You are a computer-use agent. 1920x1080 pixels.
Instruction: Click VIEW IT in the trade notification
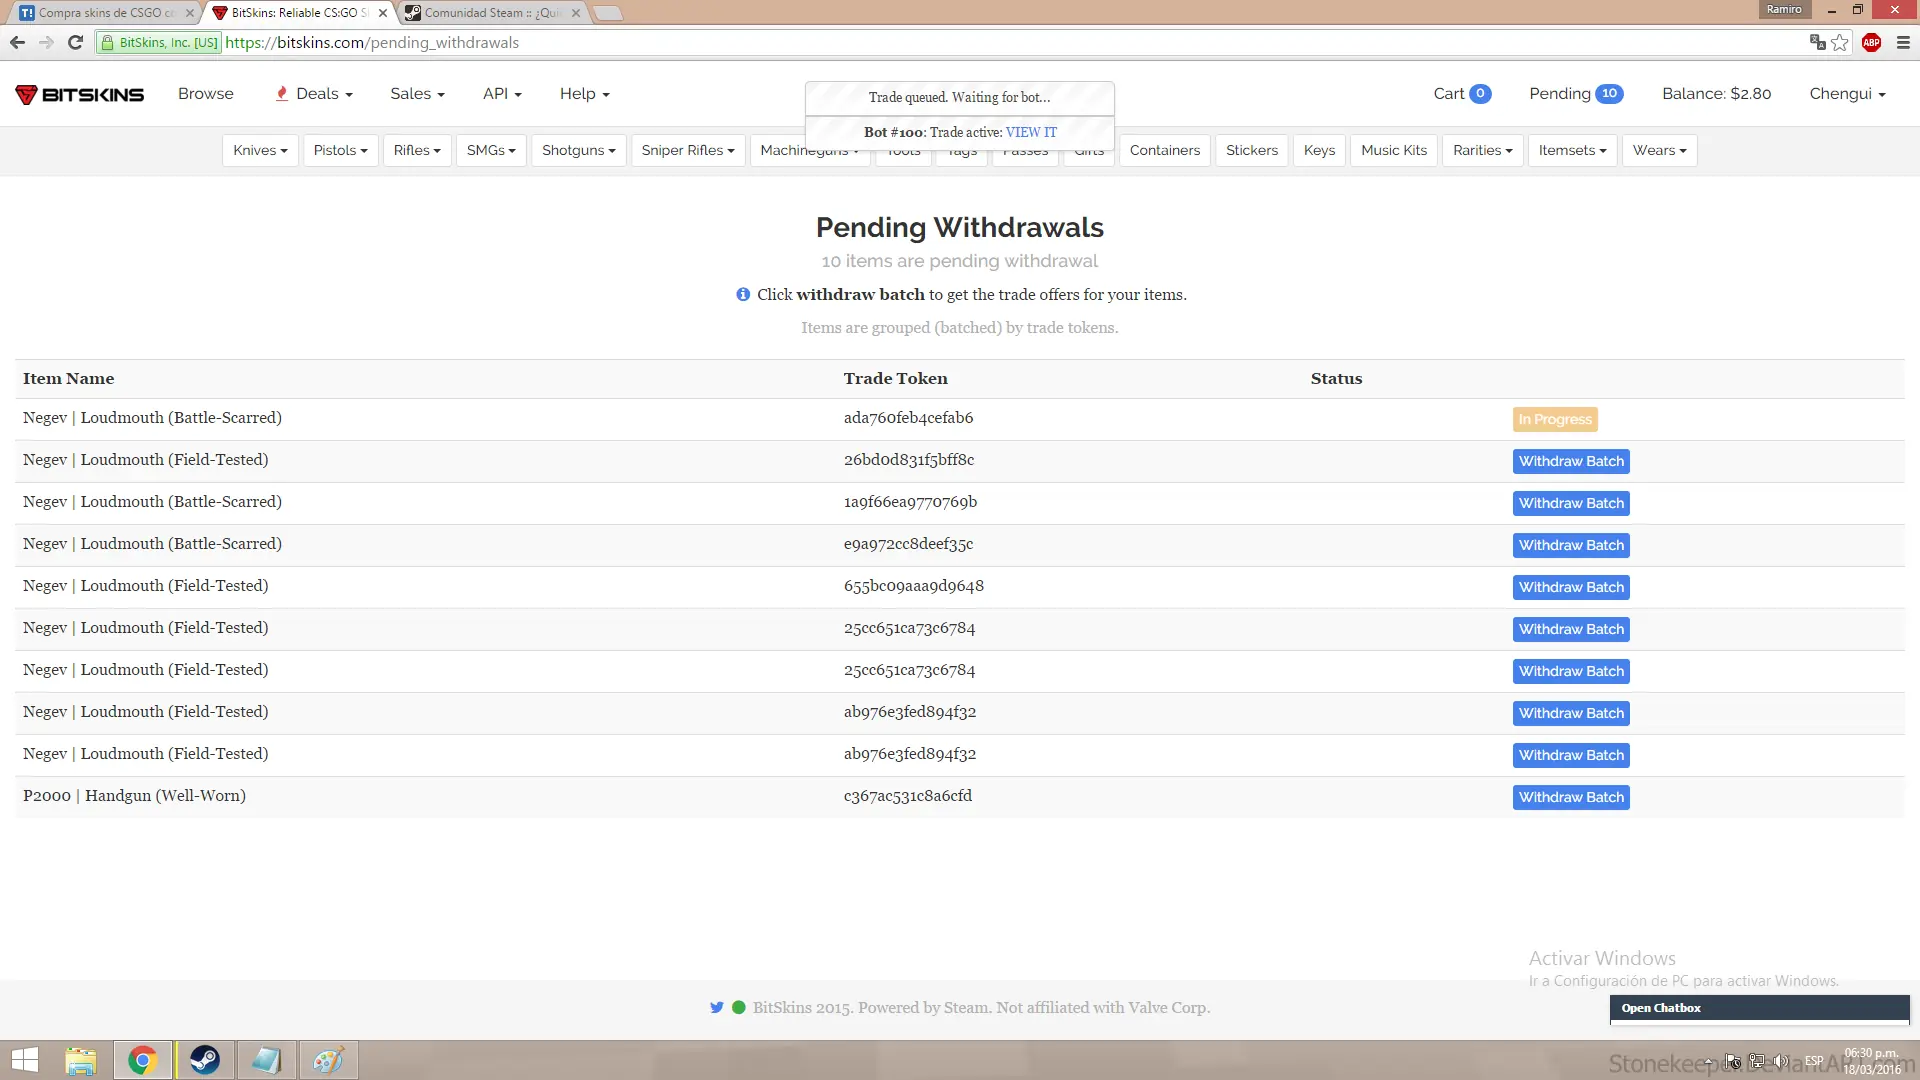tap(1031, 132)
